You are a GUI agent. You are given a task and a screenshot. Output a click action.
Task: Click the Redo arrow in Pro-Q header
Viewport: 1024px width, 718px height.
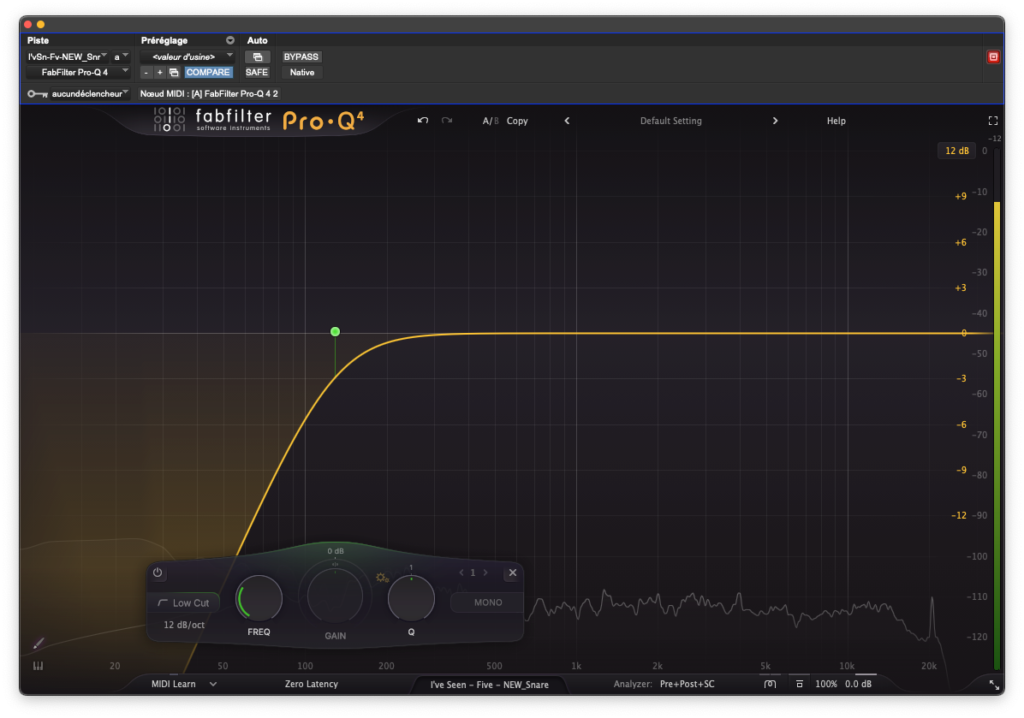coord(447,120)
